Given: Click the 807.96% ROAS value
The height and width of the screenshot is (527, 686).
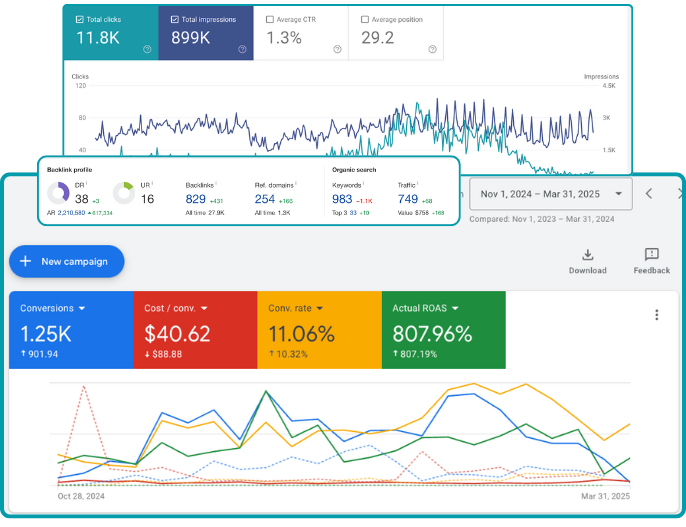Looking at the screenshot, I should tap(432, 334).
